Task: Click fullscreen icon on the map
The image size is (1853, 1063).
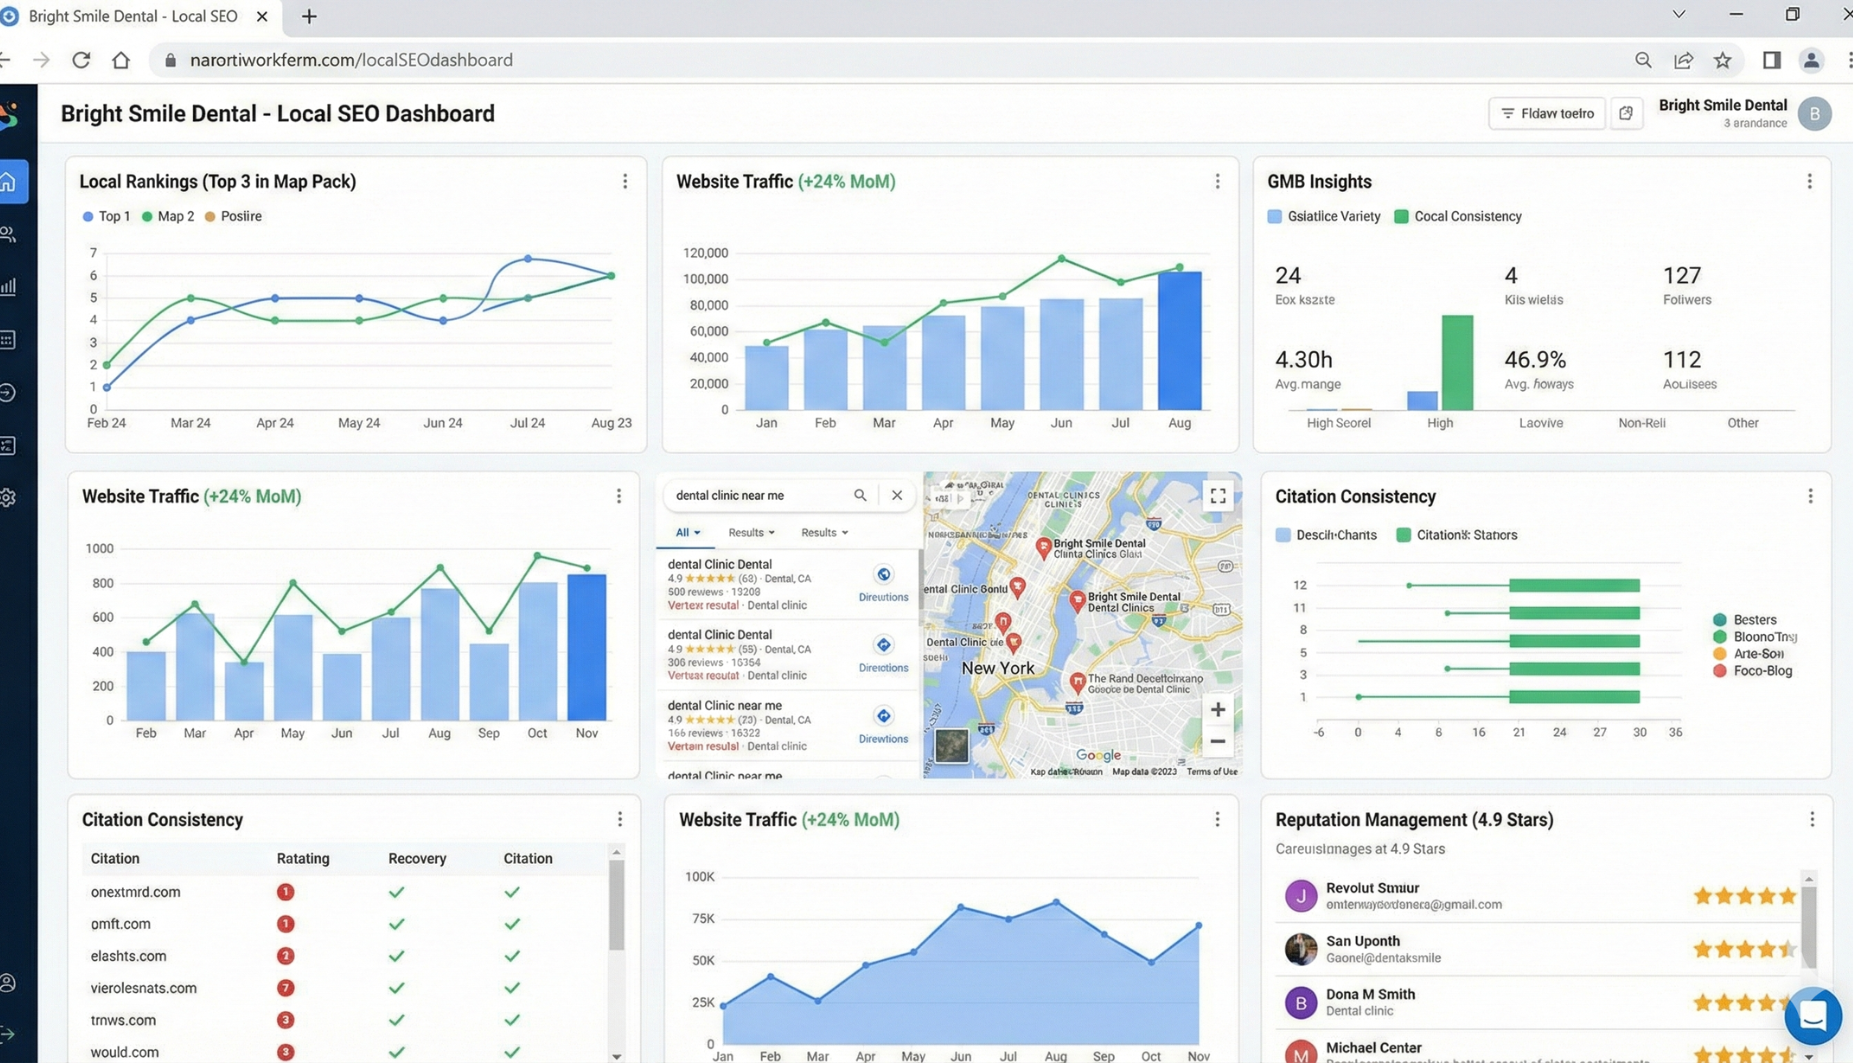Action: point(1217,496)
